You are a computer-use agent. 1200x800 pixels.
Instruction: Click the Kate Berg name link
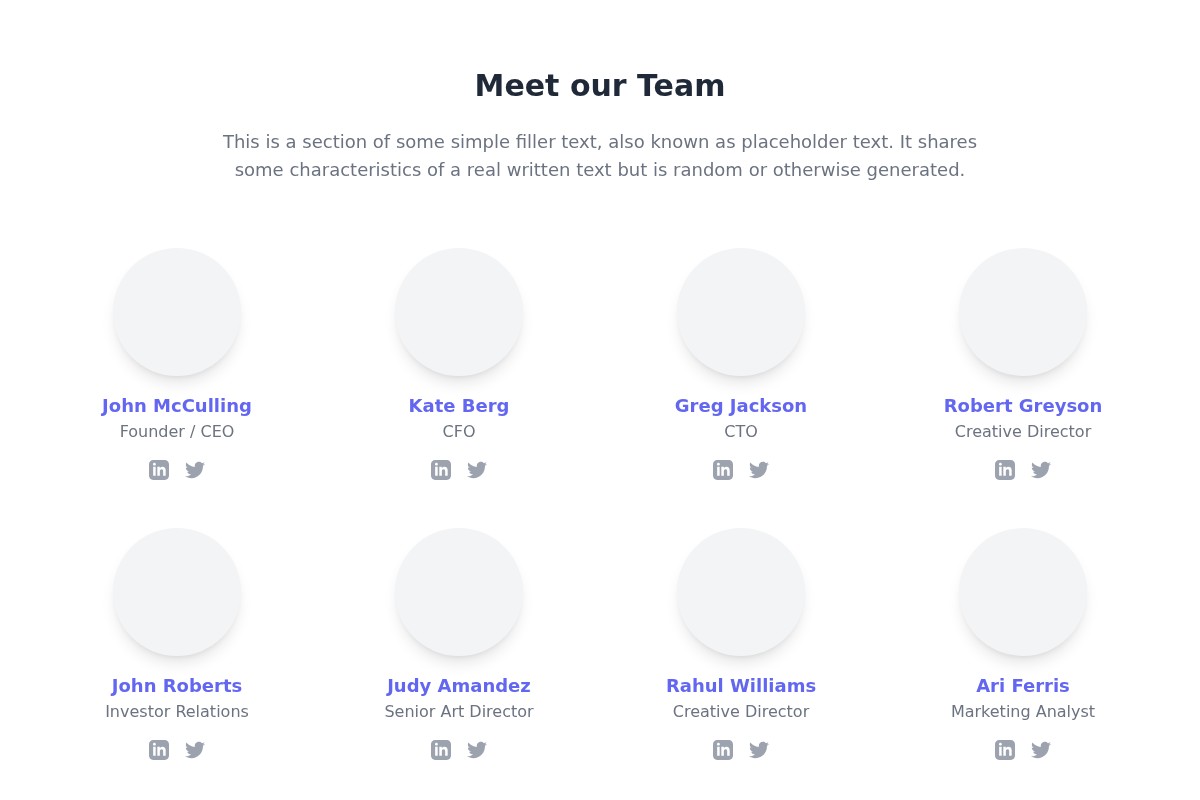pyautogui.click(x=458, y=405)
